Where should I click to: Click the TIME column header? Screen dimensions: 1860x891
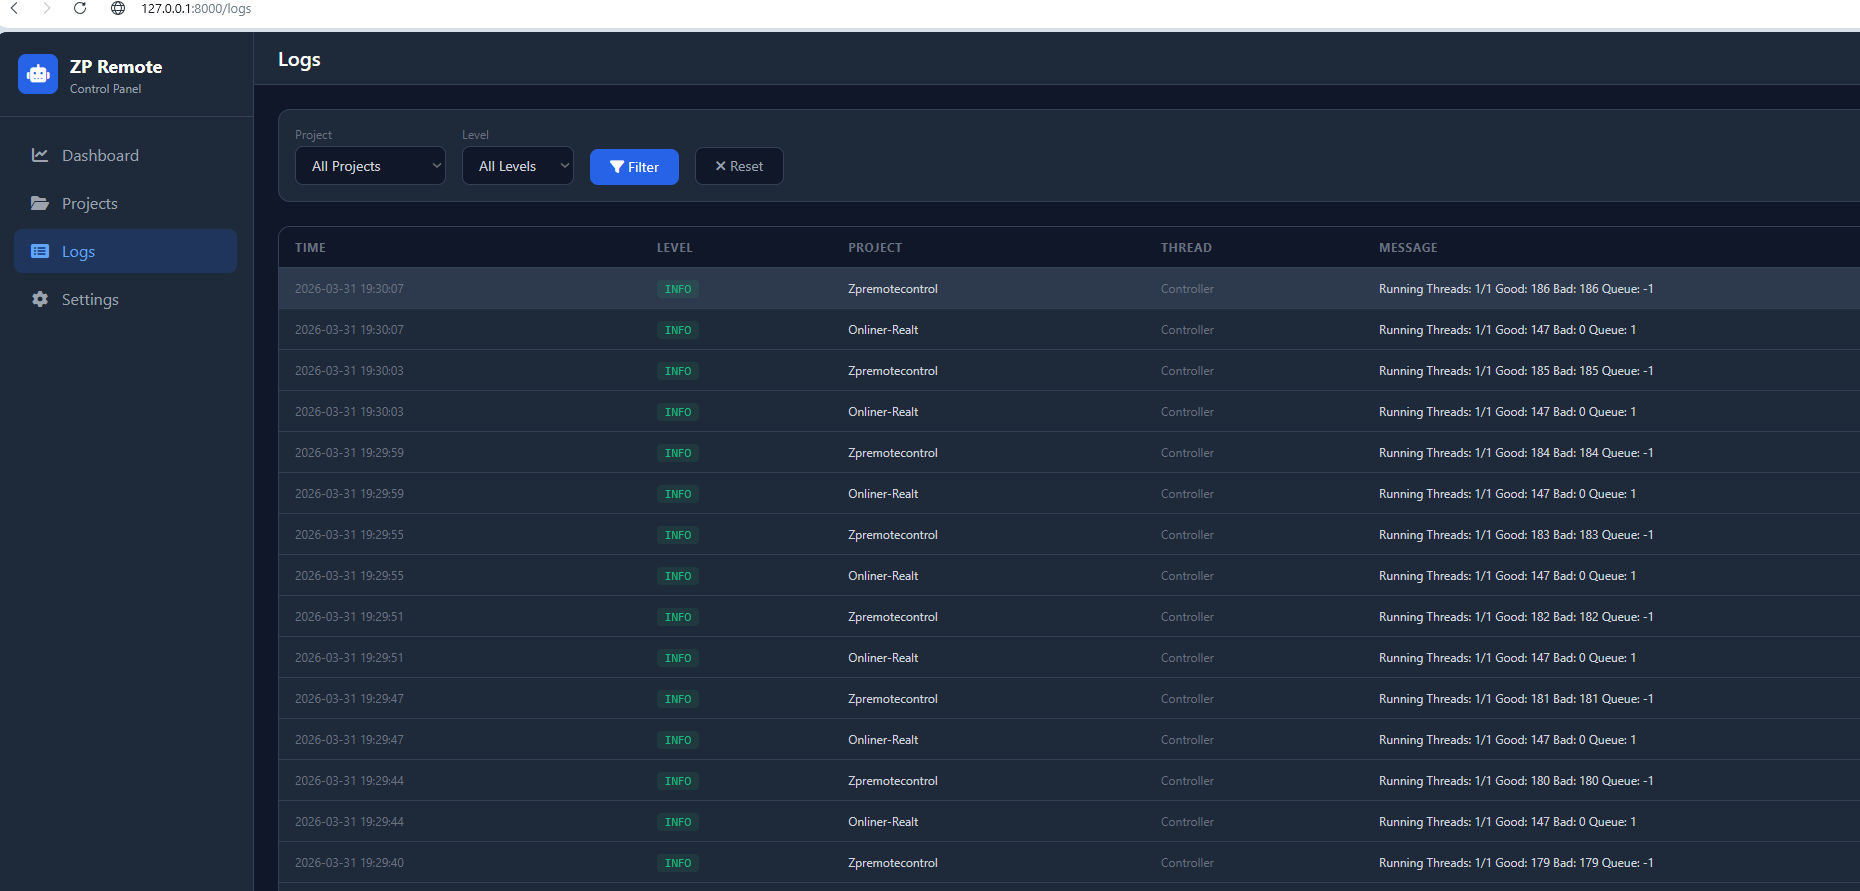pos(310,248)
